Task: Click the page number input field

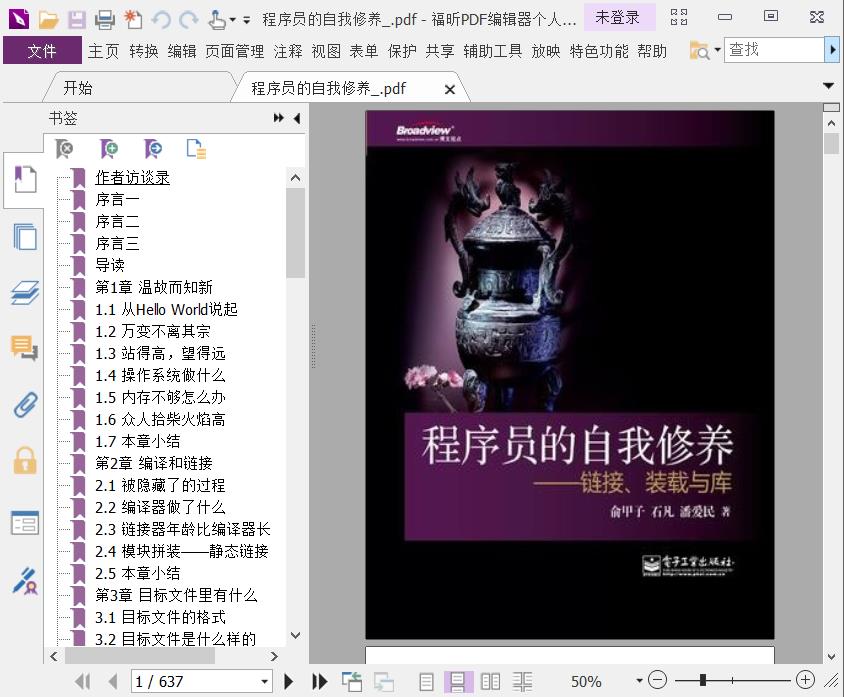Action: (x=195, y=682)
